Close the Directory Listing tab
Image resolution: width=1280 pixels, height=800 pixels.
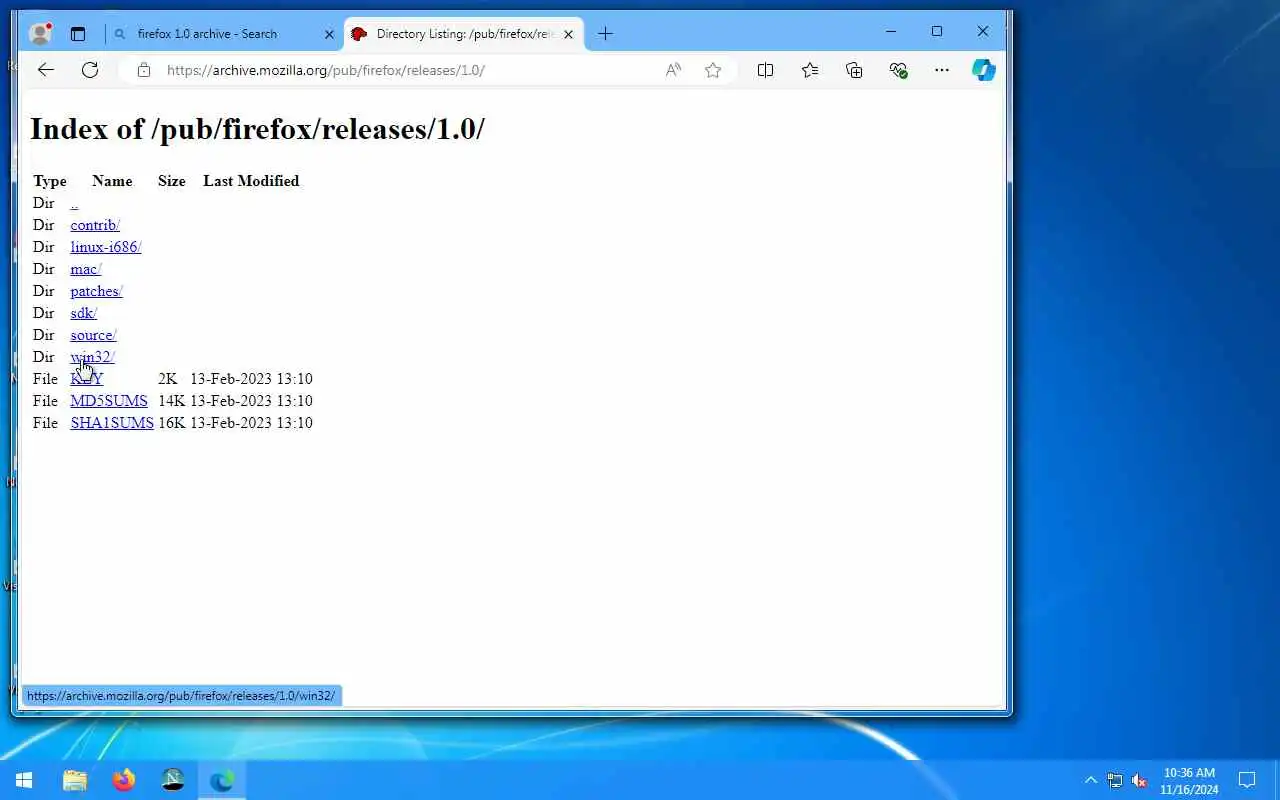[x=569, y=34]
